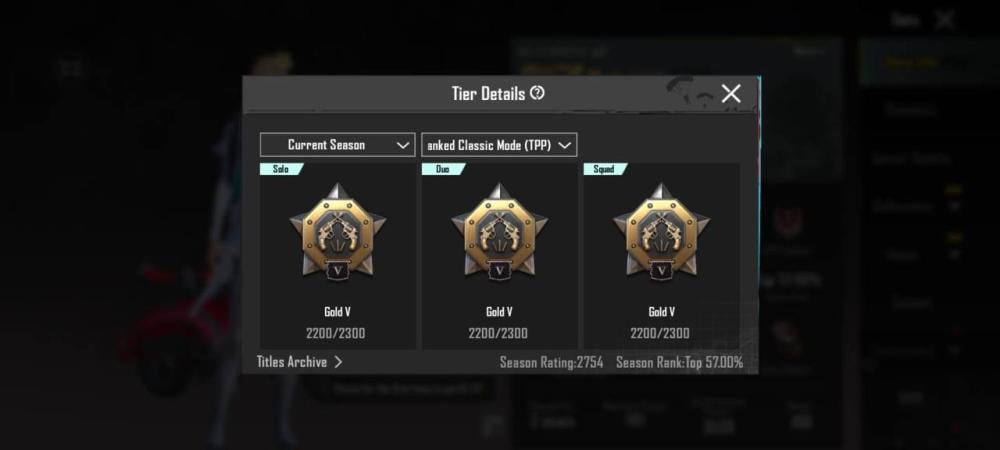
Task: Click the Current Season dropdown arrow
Action: 402,145
